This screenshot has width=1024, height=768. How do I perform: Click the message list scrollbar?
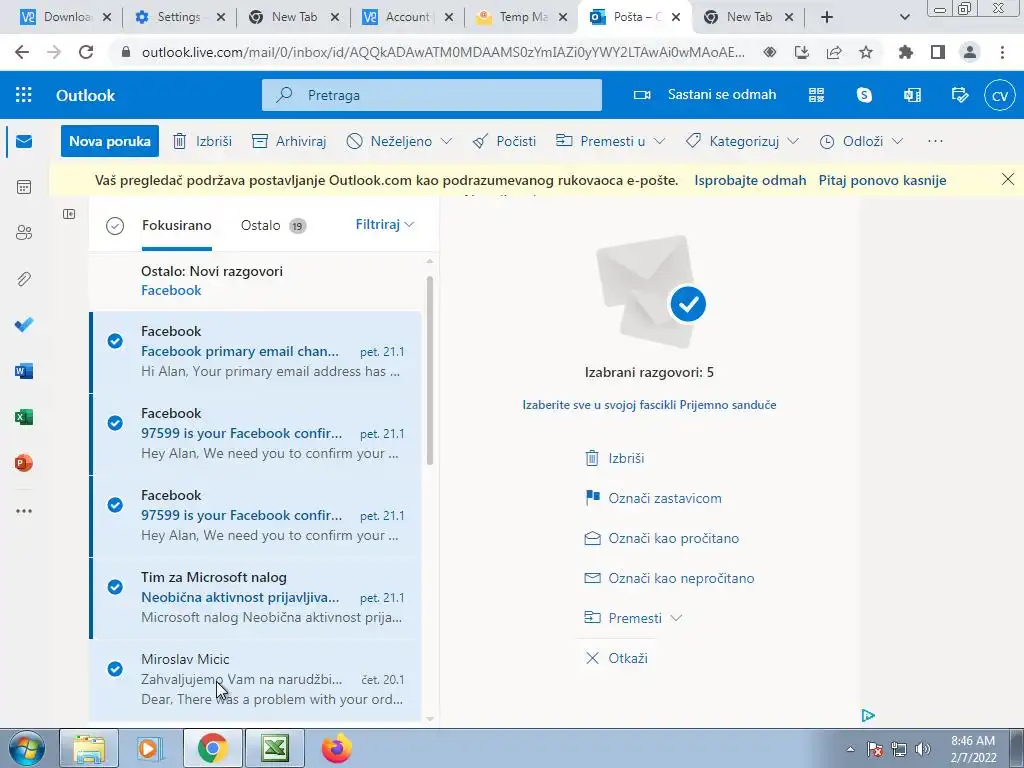click(x=430, y=370)
